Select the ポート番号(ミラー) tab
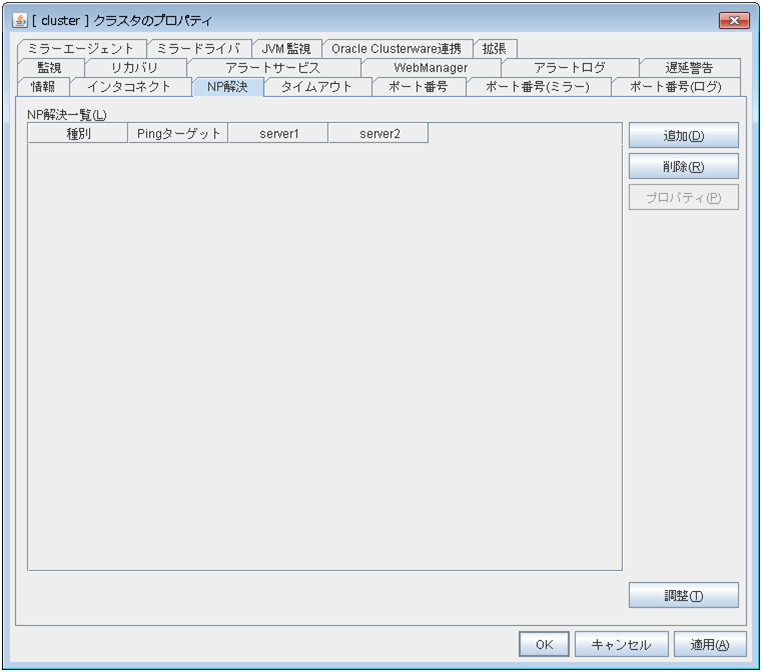The height and width of the screenshot is (672, 762). click(x=538, y=86)
